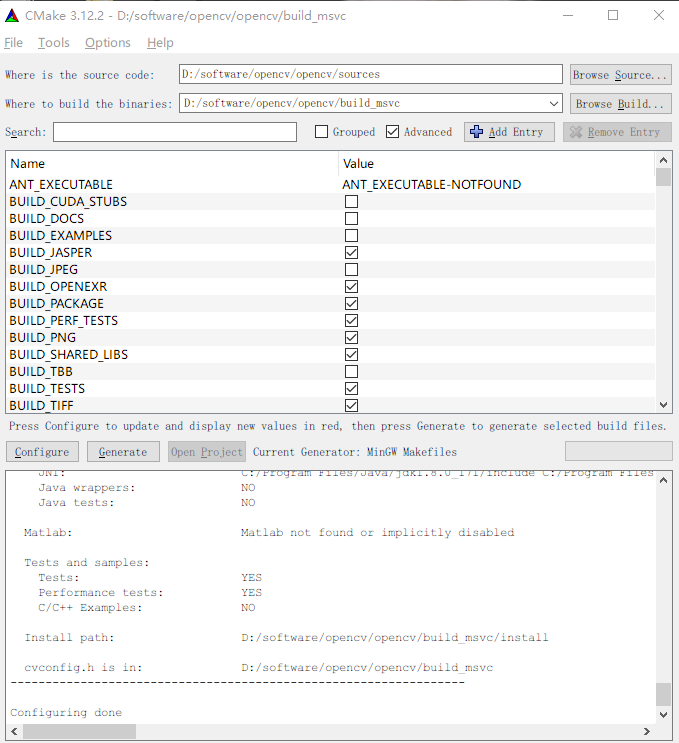The width and height of the screenshot is (679, 743).
Task: Click output log horizontal scroll left arrow
Action: (14, 732)
